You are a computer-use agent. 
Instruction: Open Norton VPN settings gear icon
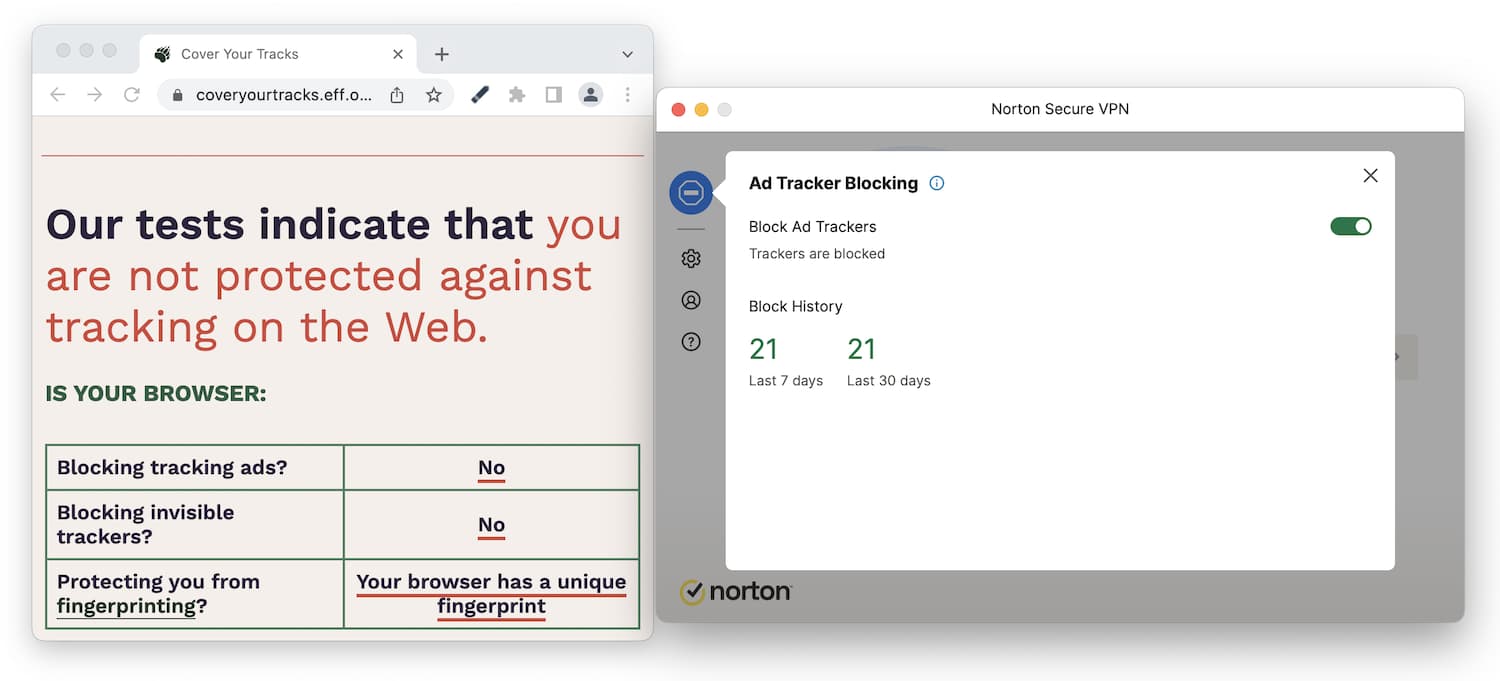(x=691, y=258)
